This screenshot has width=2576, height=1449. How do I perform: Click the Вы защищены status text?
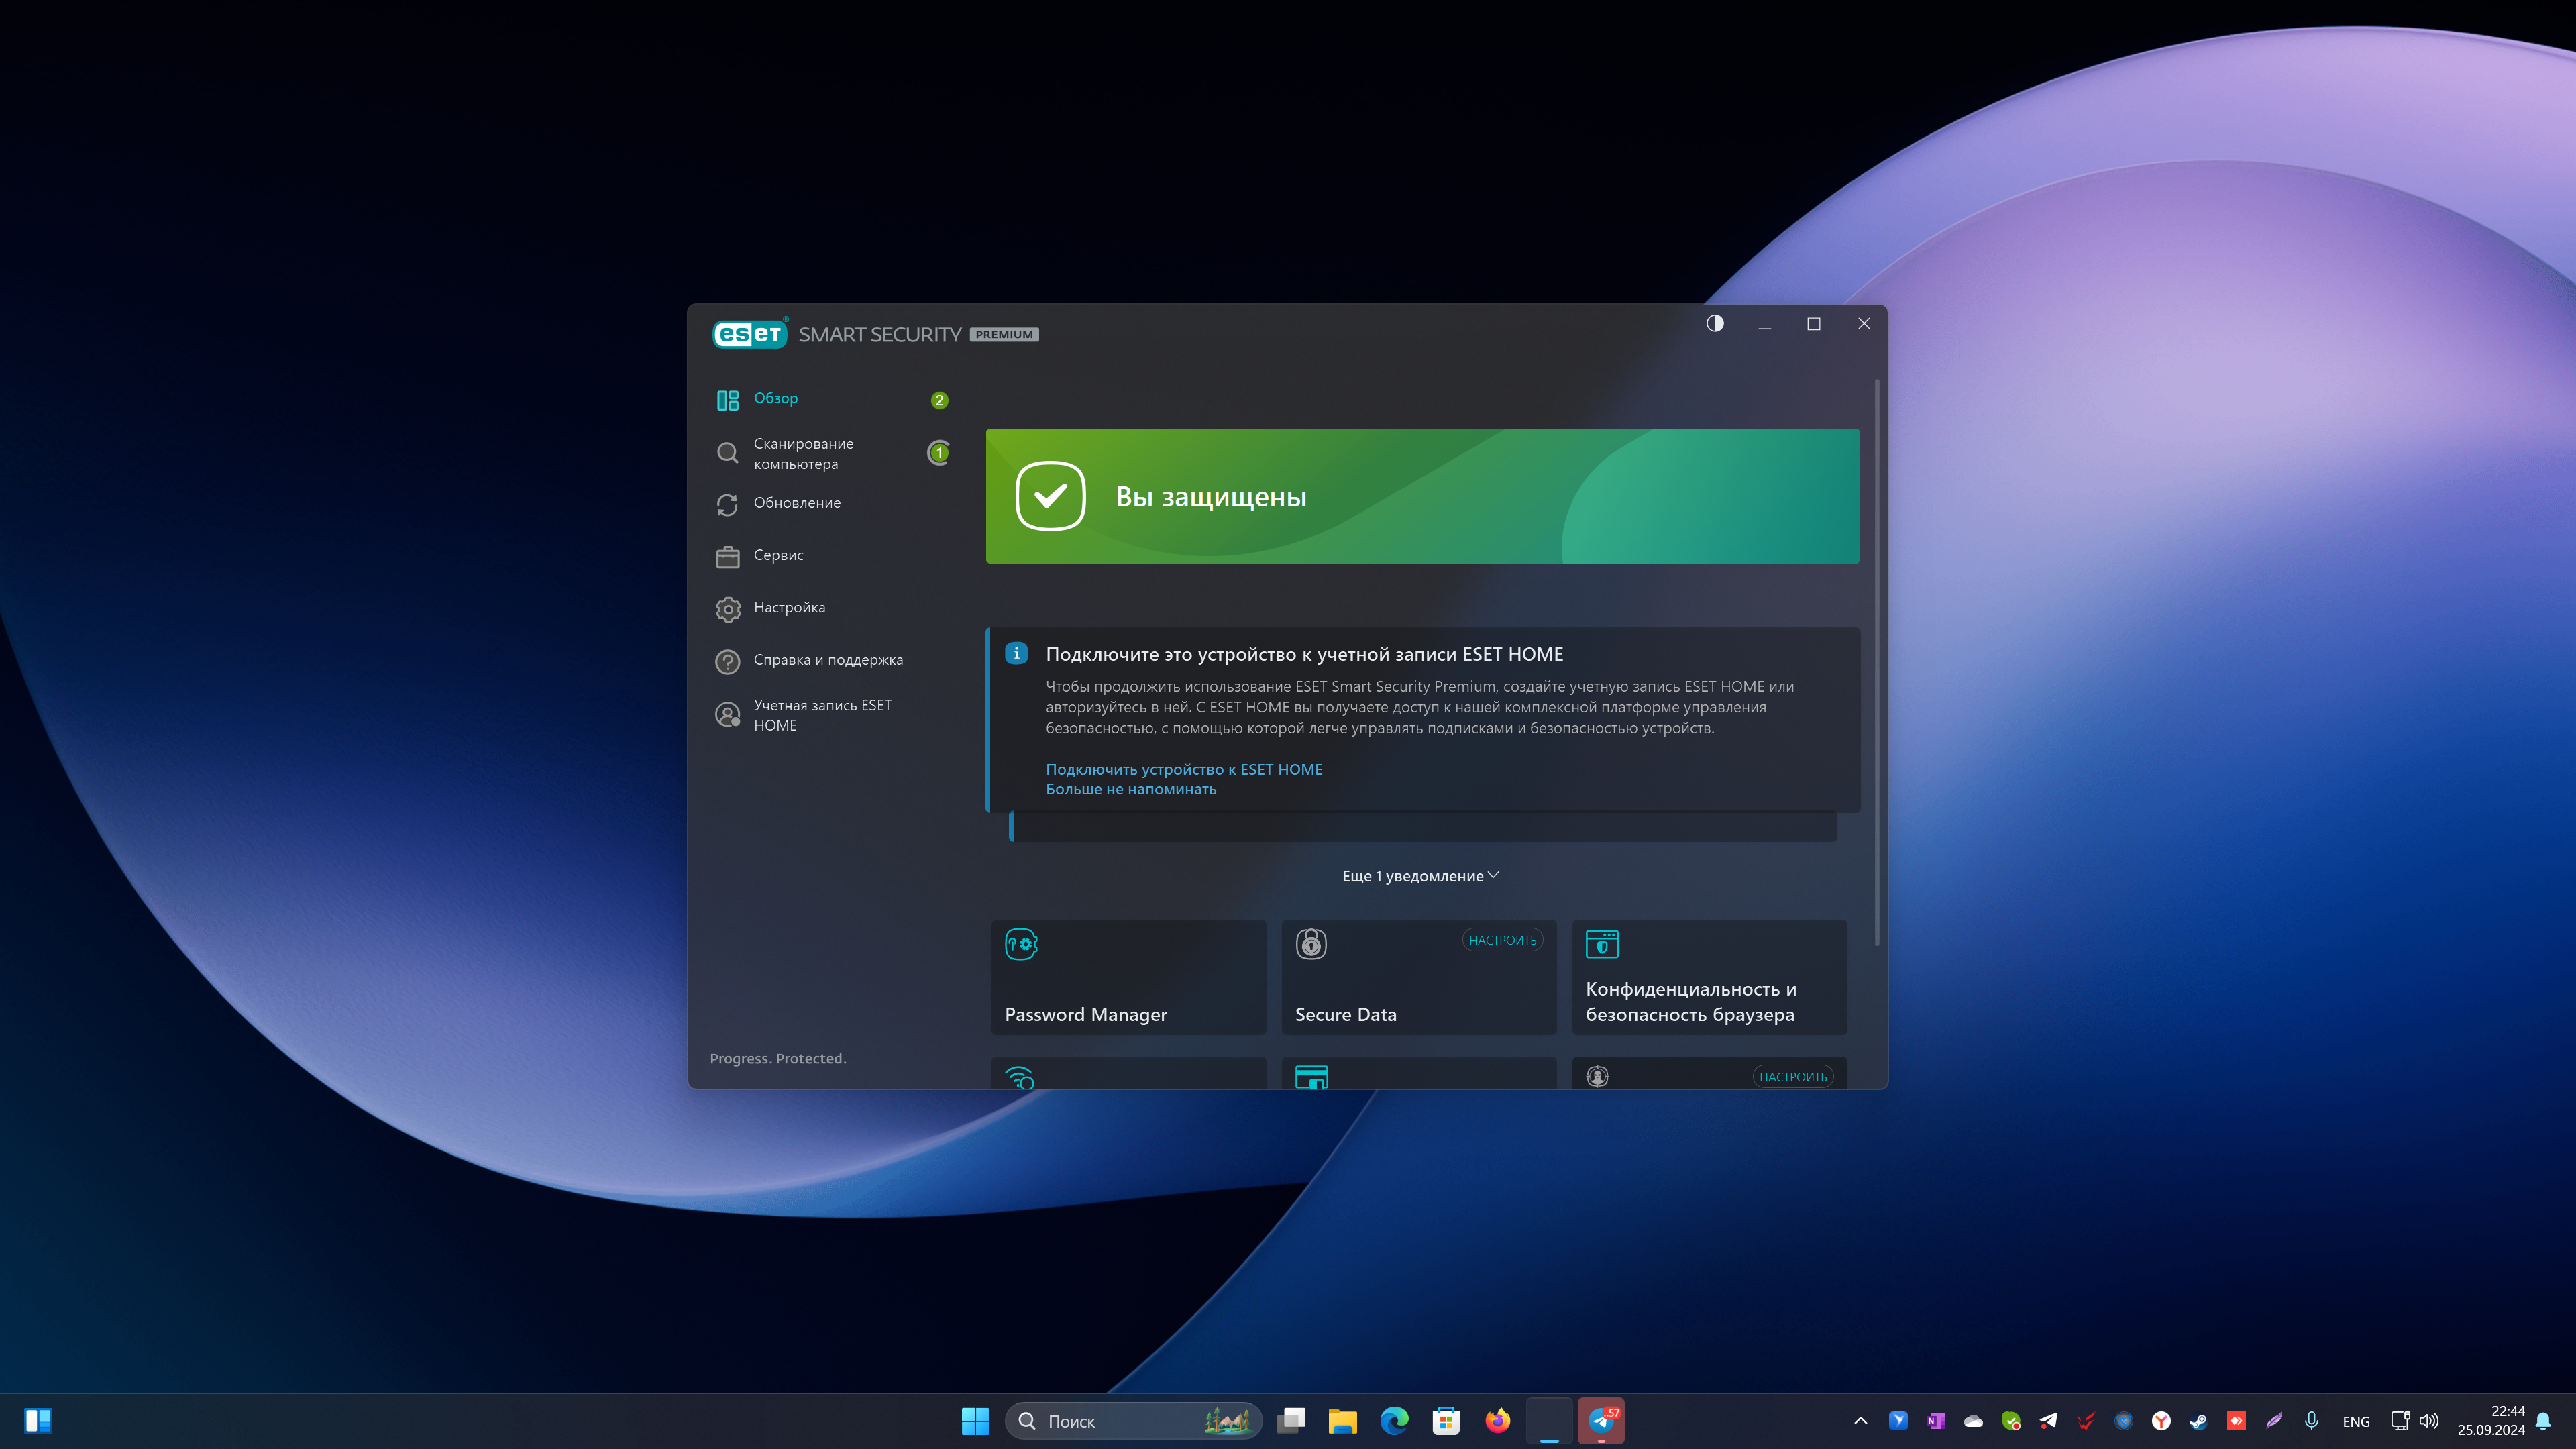coord(1211,497)
